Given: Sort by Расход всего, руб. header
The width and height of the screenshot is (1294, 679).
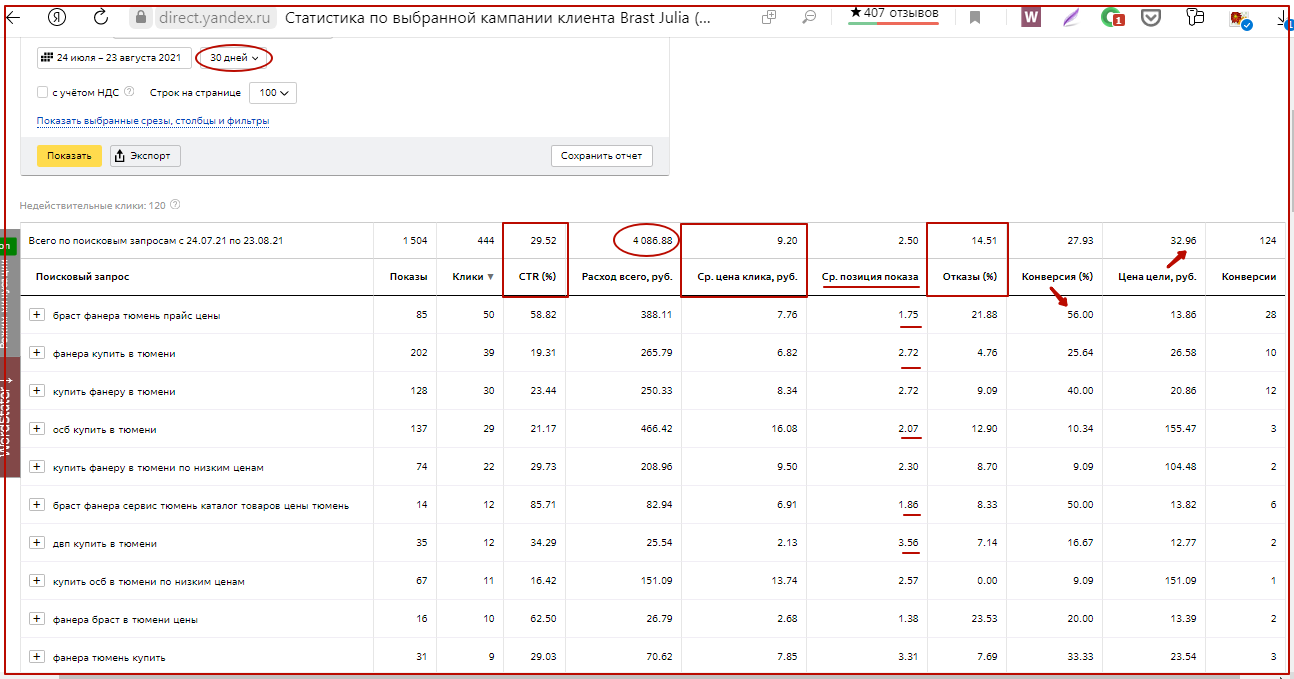Looking at the screenshot, I should point(627,277).
